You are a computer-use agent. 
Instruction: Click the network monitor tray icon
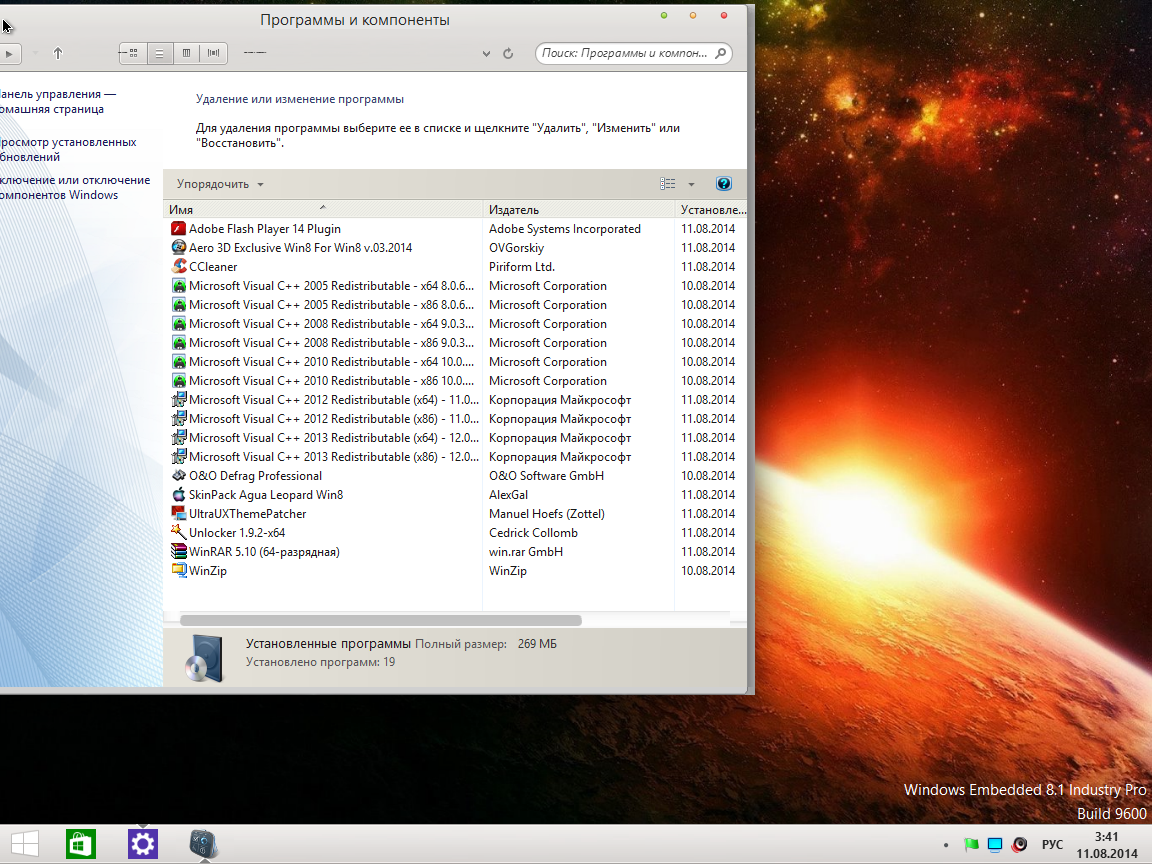point(995,845)
